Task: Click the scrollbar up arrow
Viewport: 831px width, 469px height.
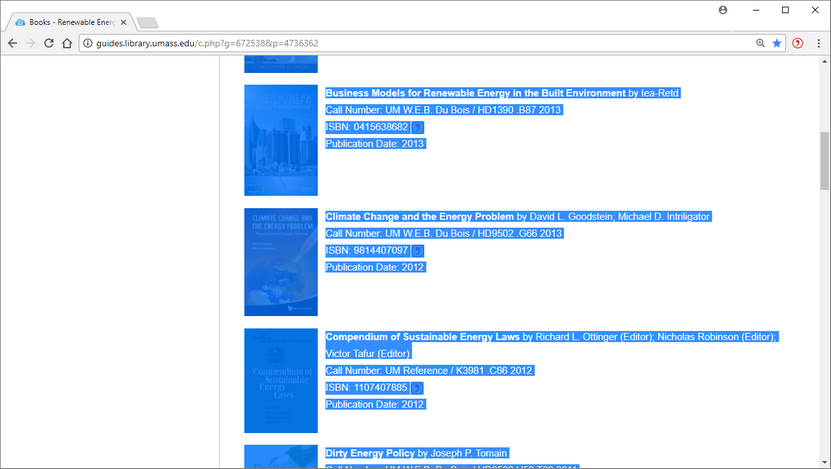Action: 824,61
